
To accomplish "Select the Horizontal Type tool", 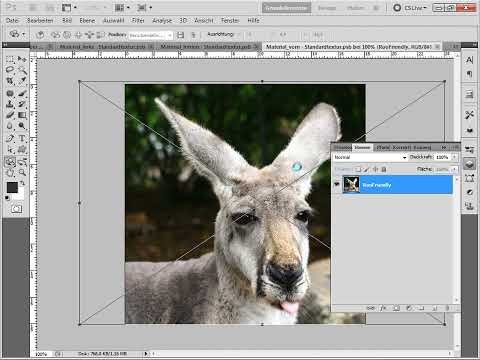I will click(x=22, y=138).
